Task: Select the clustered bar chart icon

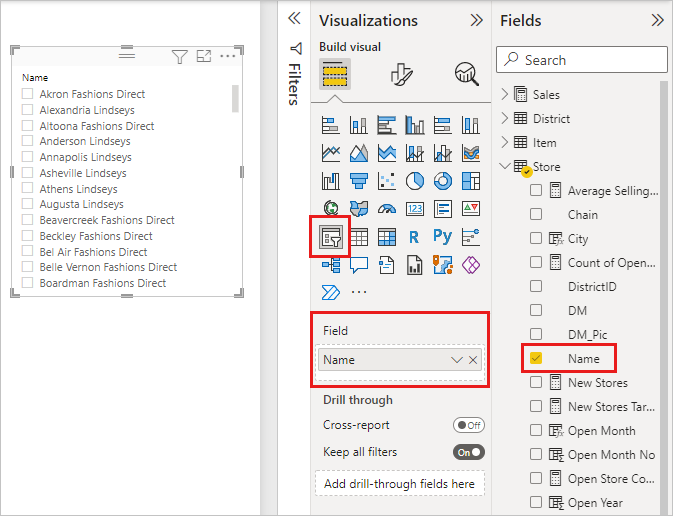Action: click(x=387, y=125)
